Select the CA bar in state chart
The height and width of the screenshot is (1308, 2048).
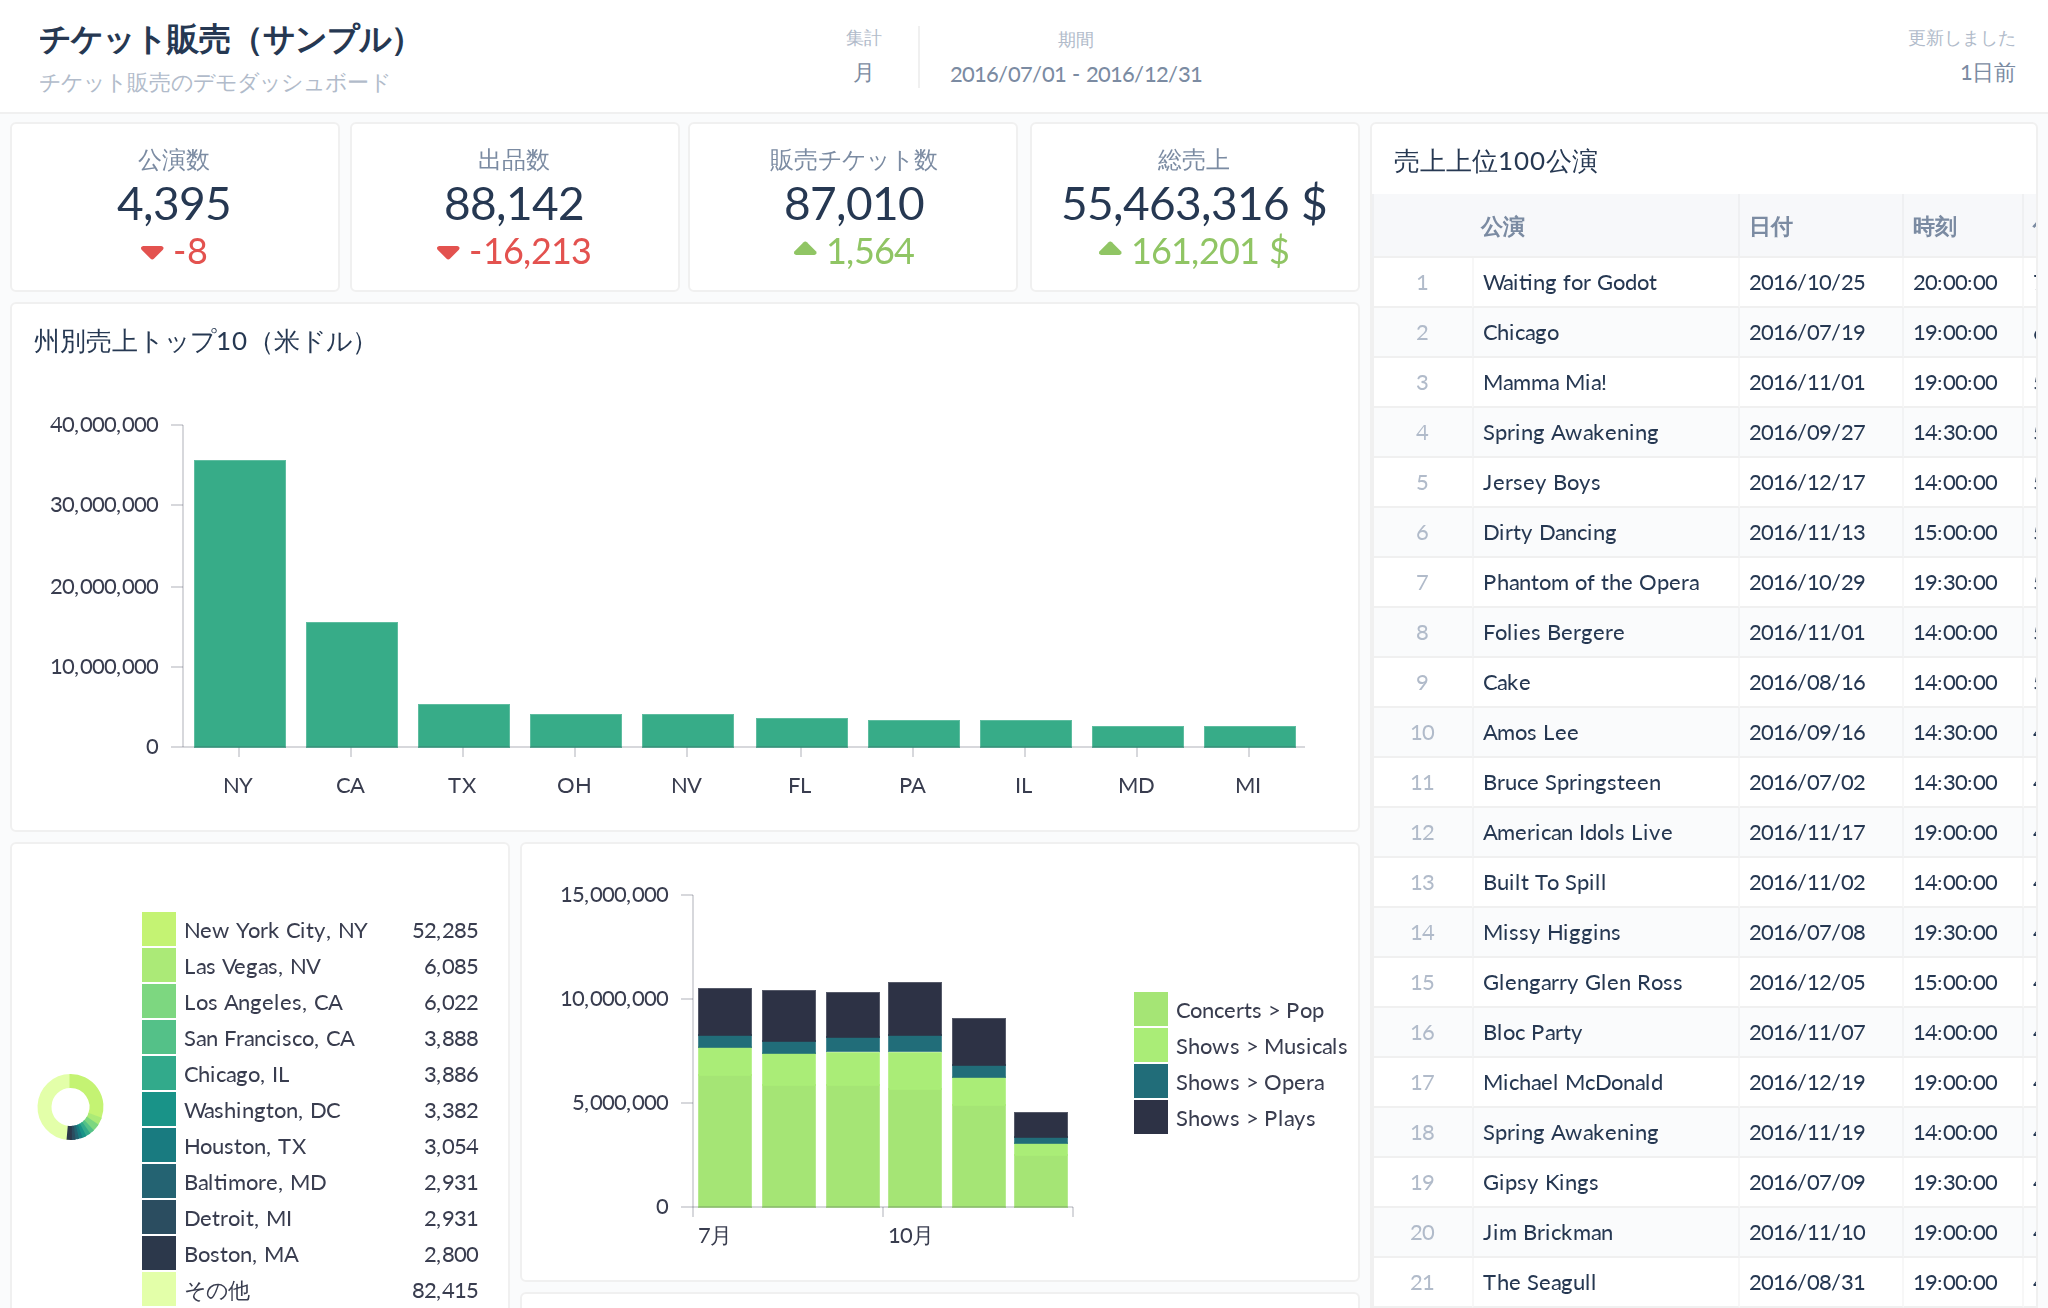coord(352,684)
